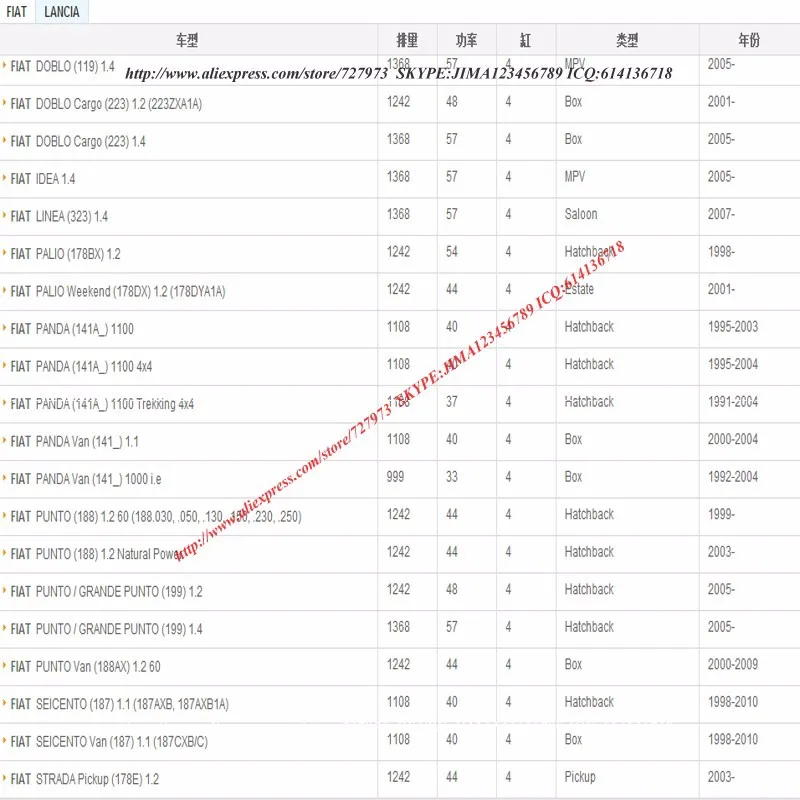Select FIAT DOBLO Cargo (223) 1.4 row name

(78, 141)
